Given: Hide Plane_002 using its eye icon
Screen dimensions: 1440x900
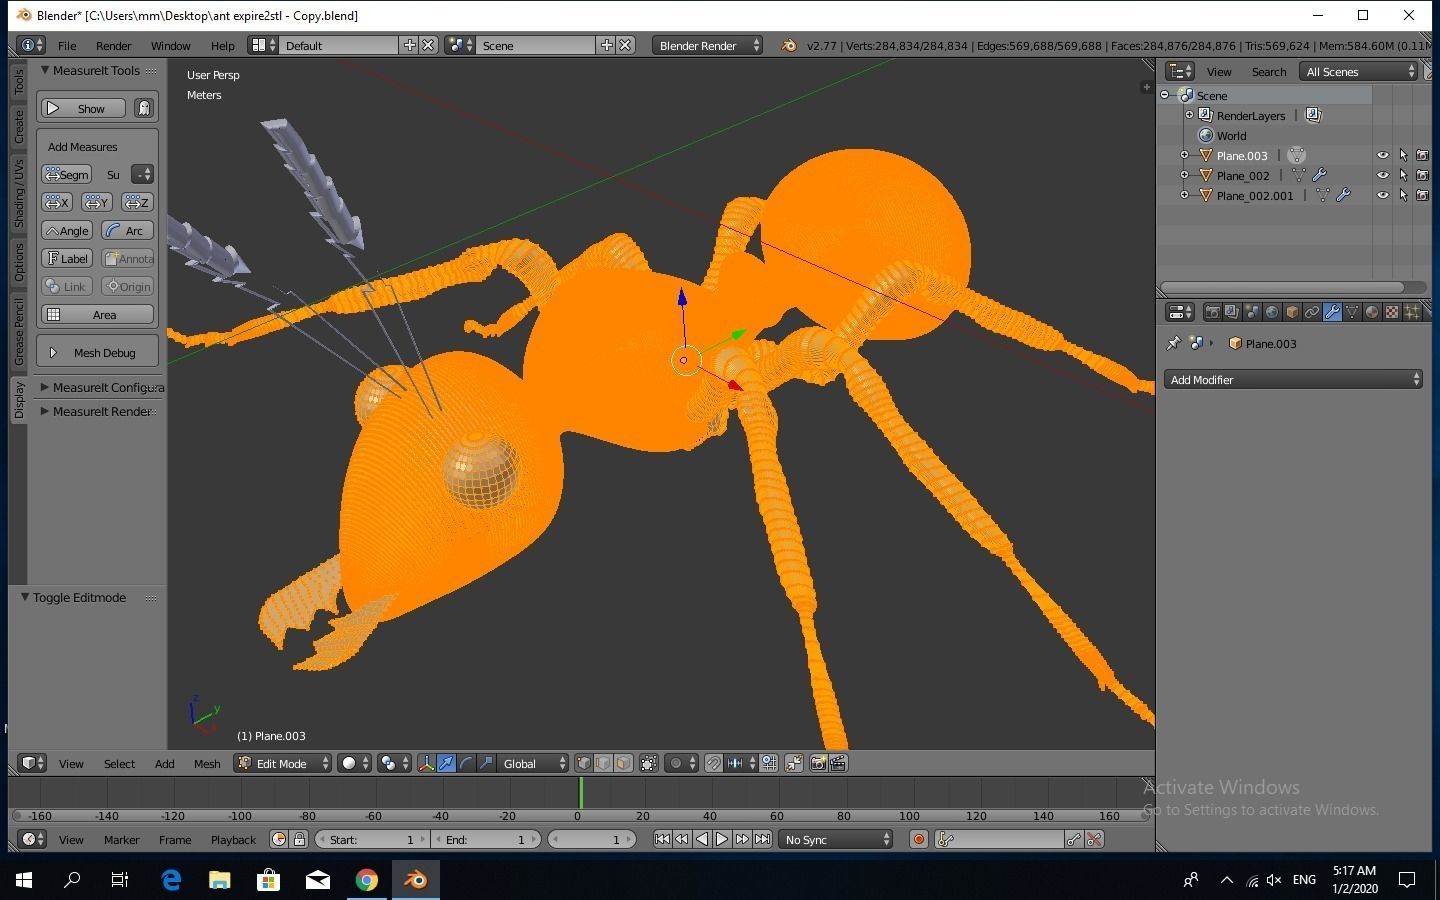Looking at the screenshot, I should [x=1384, y=175].
